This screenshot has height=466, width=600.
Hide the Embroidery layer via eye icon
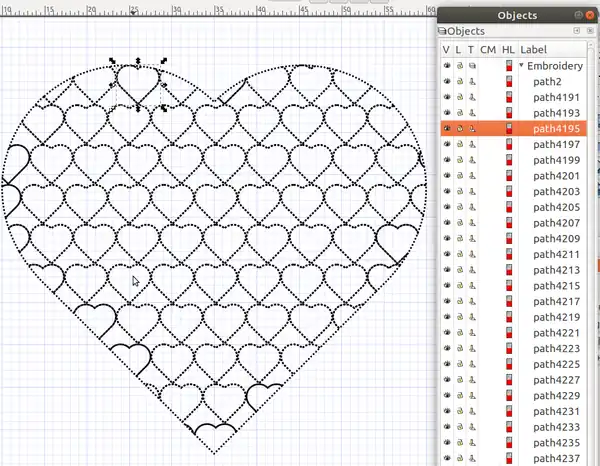click(447, 66)
